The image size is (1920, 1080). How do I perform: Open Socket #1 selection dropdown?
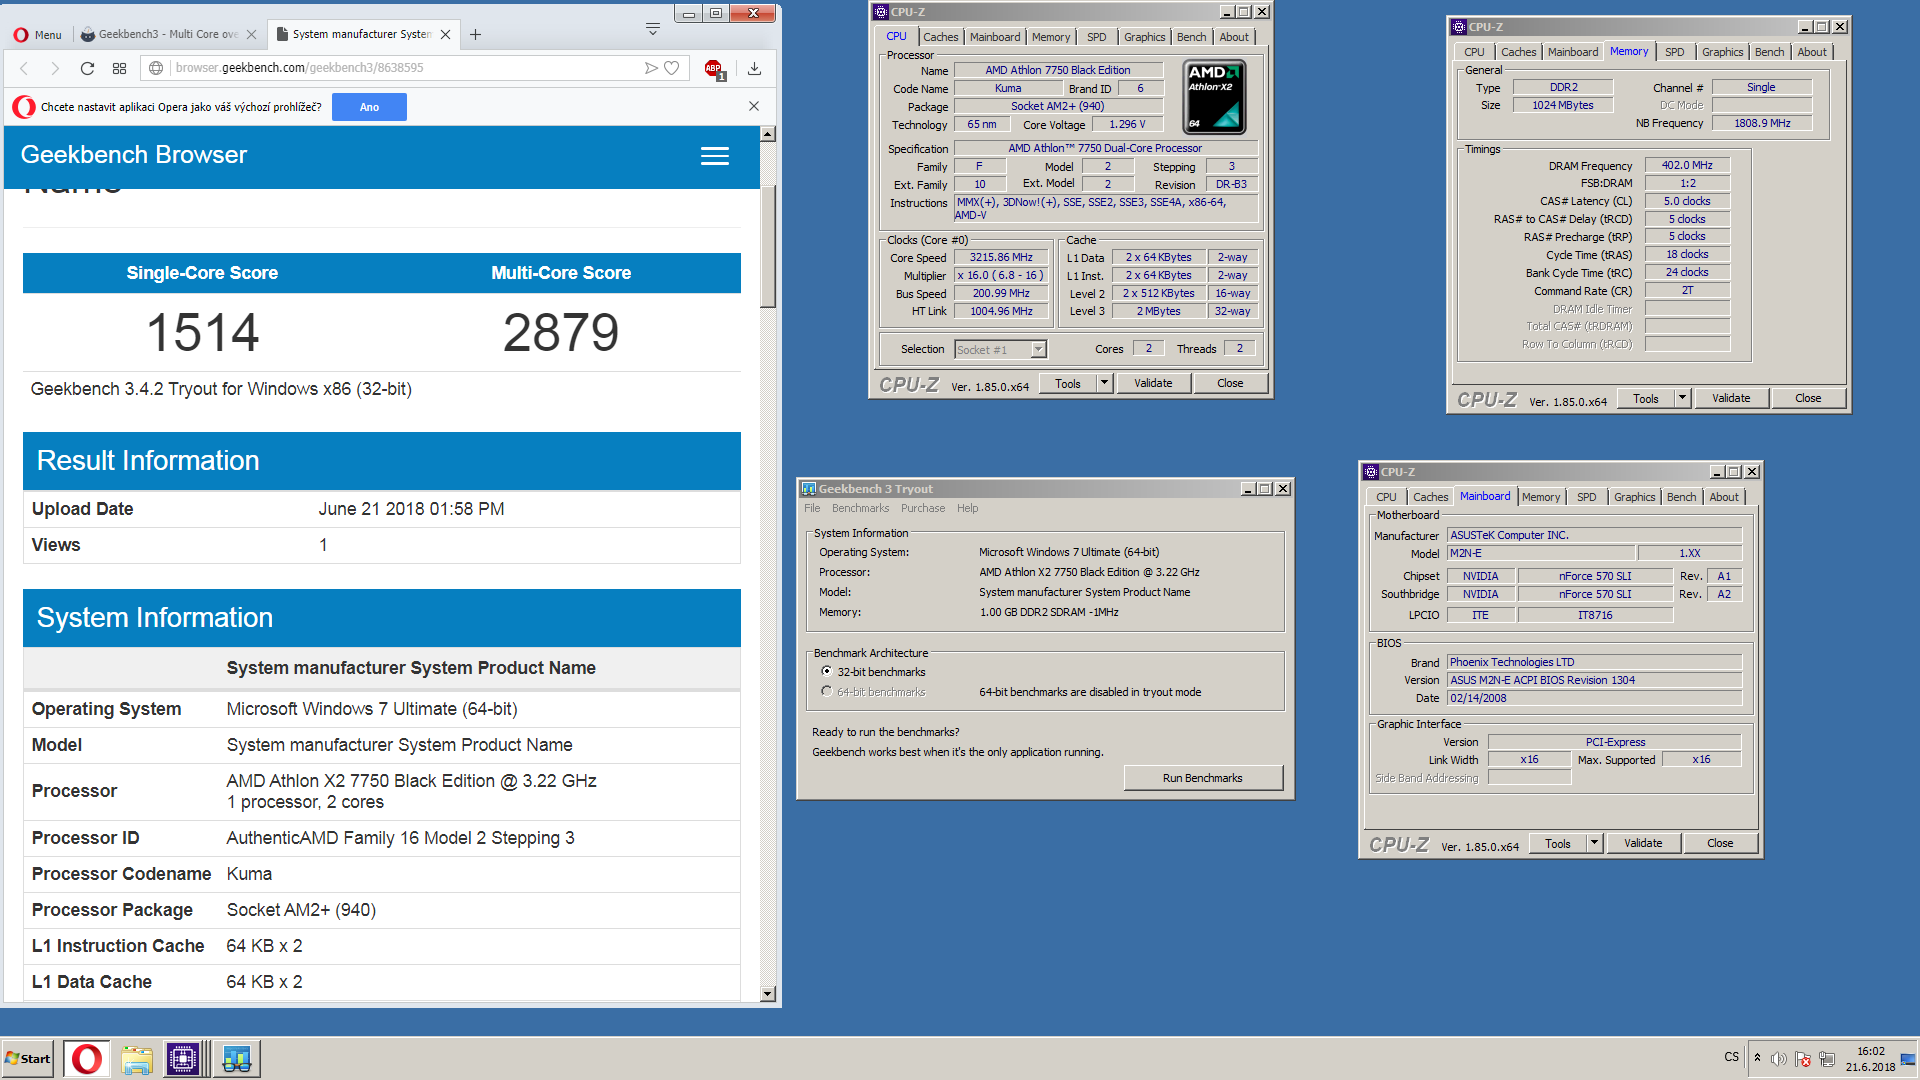click(x=1000, y=349)
